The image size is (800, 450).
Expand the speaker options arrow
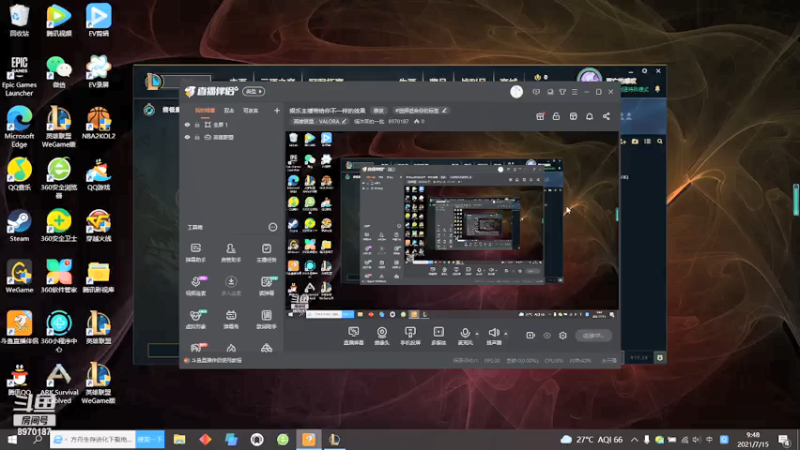(x=506, y=334)
